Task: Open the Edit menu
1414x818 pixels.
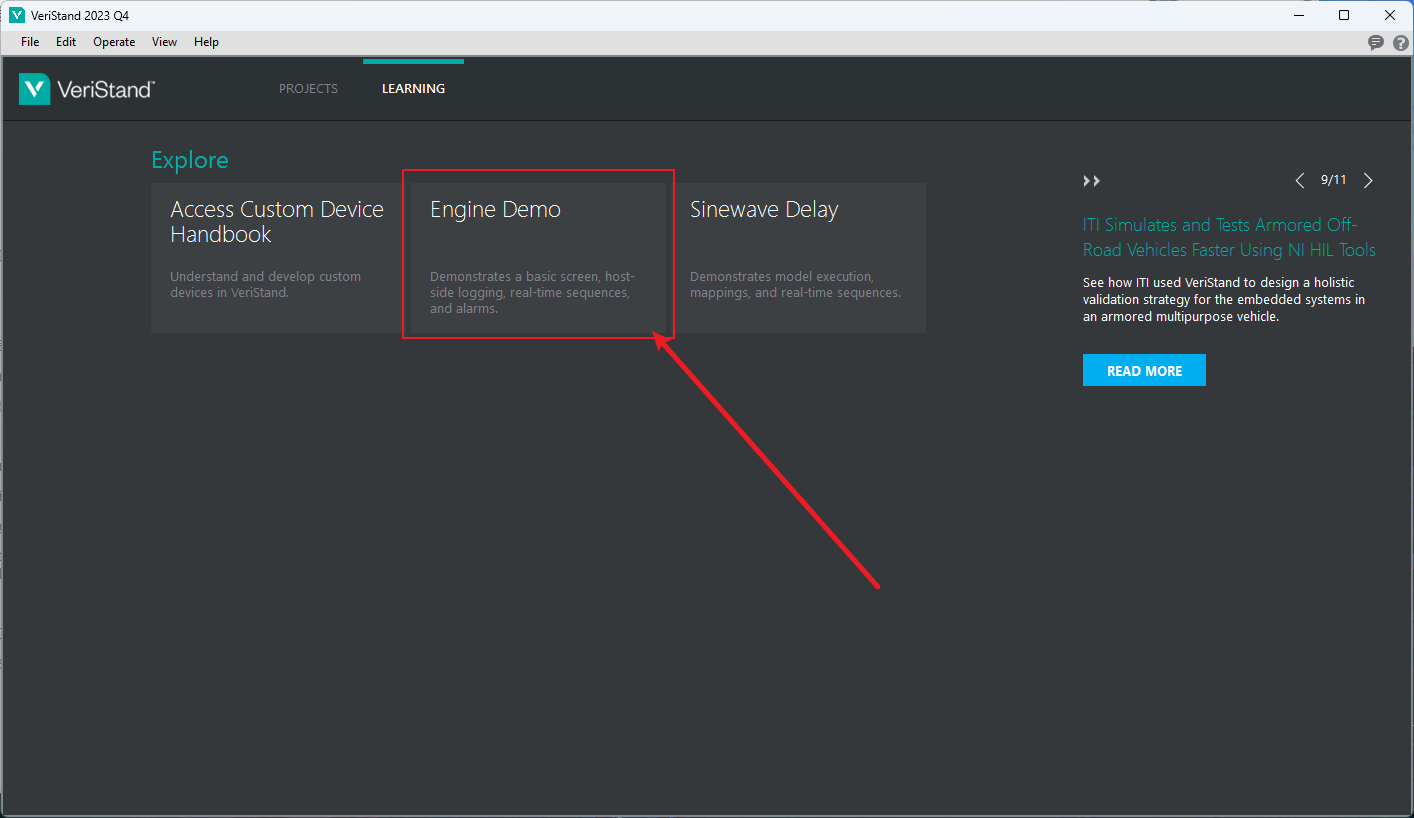Action: tap(66, 42)
